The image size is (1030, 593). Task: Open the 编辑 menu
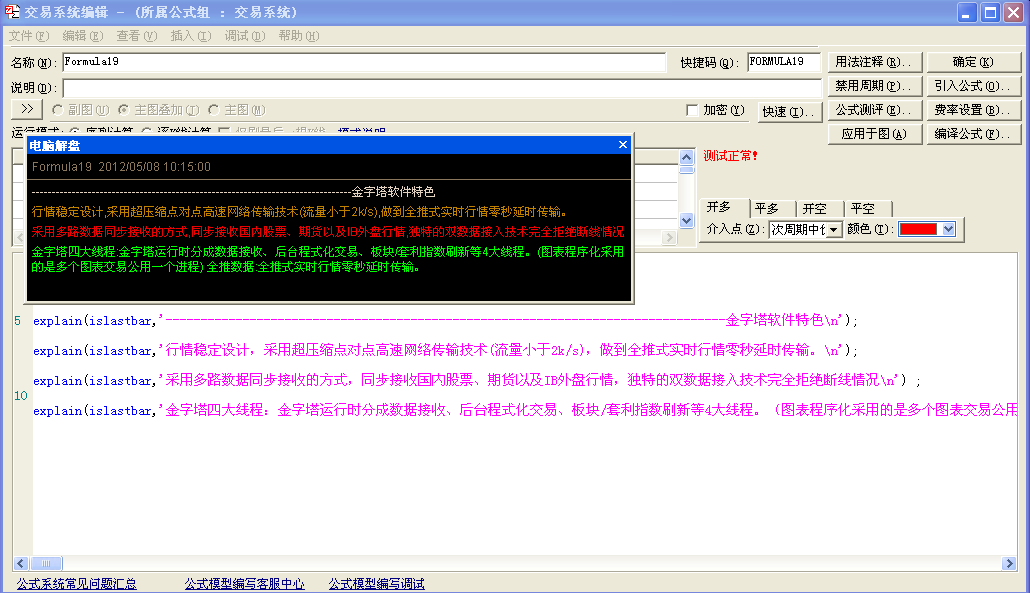pos(83,35)
